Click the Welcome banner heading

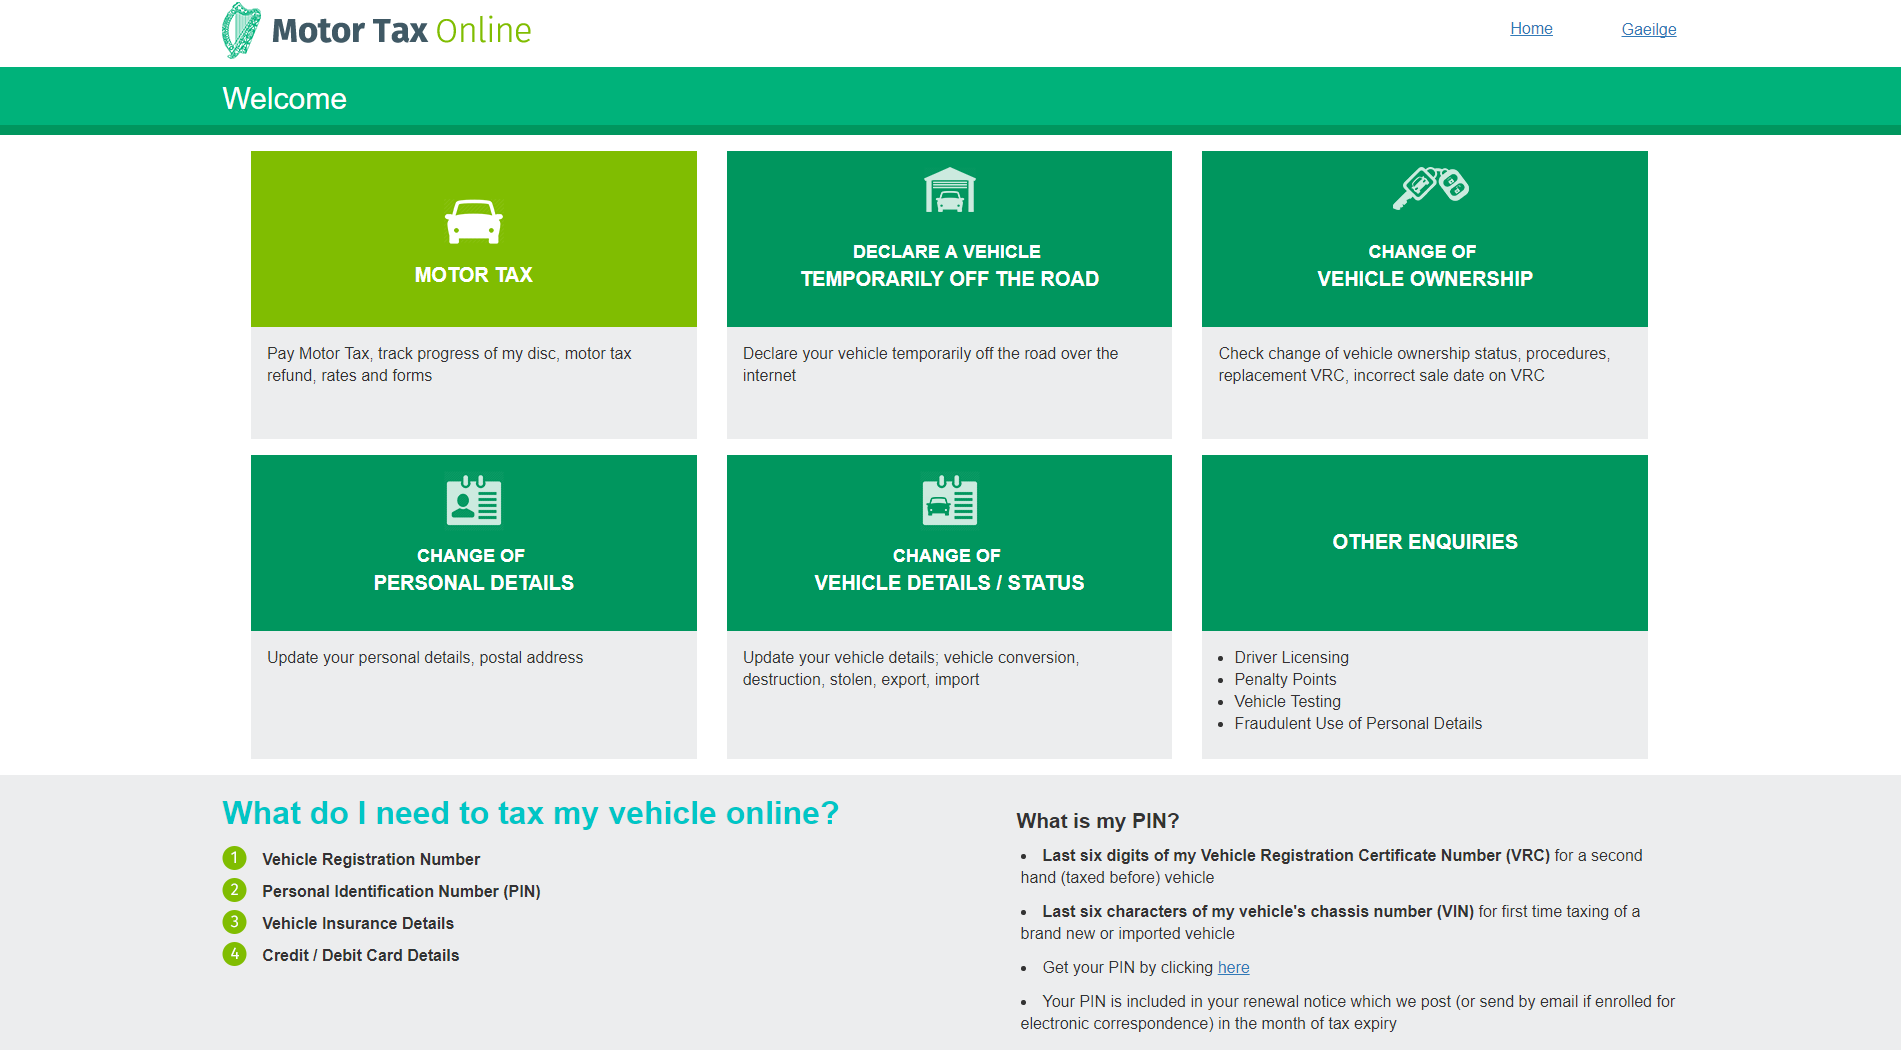pyautogui.click(x=284, y=98)
